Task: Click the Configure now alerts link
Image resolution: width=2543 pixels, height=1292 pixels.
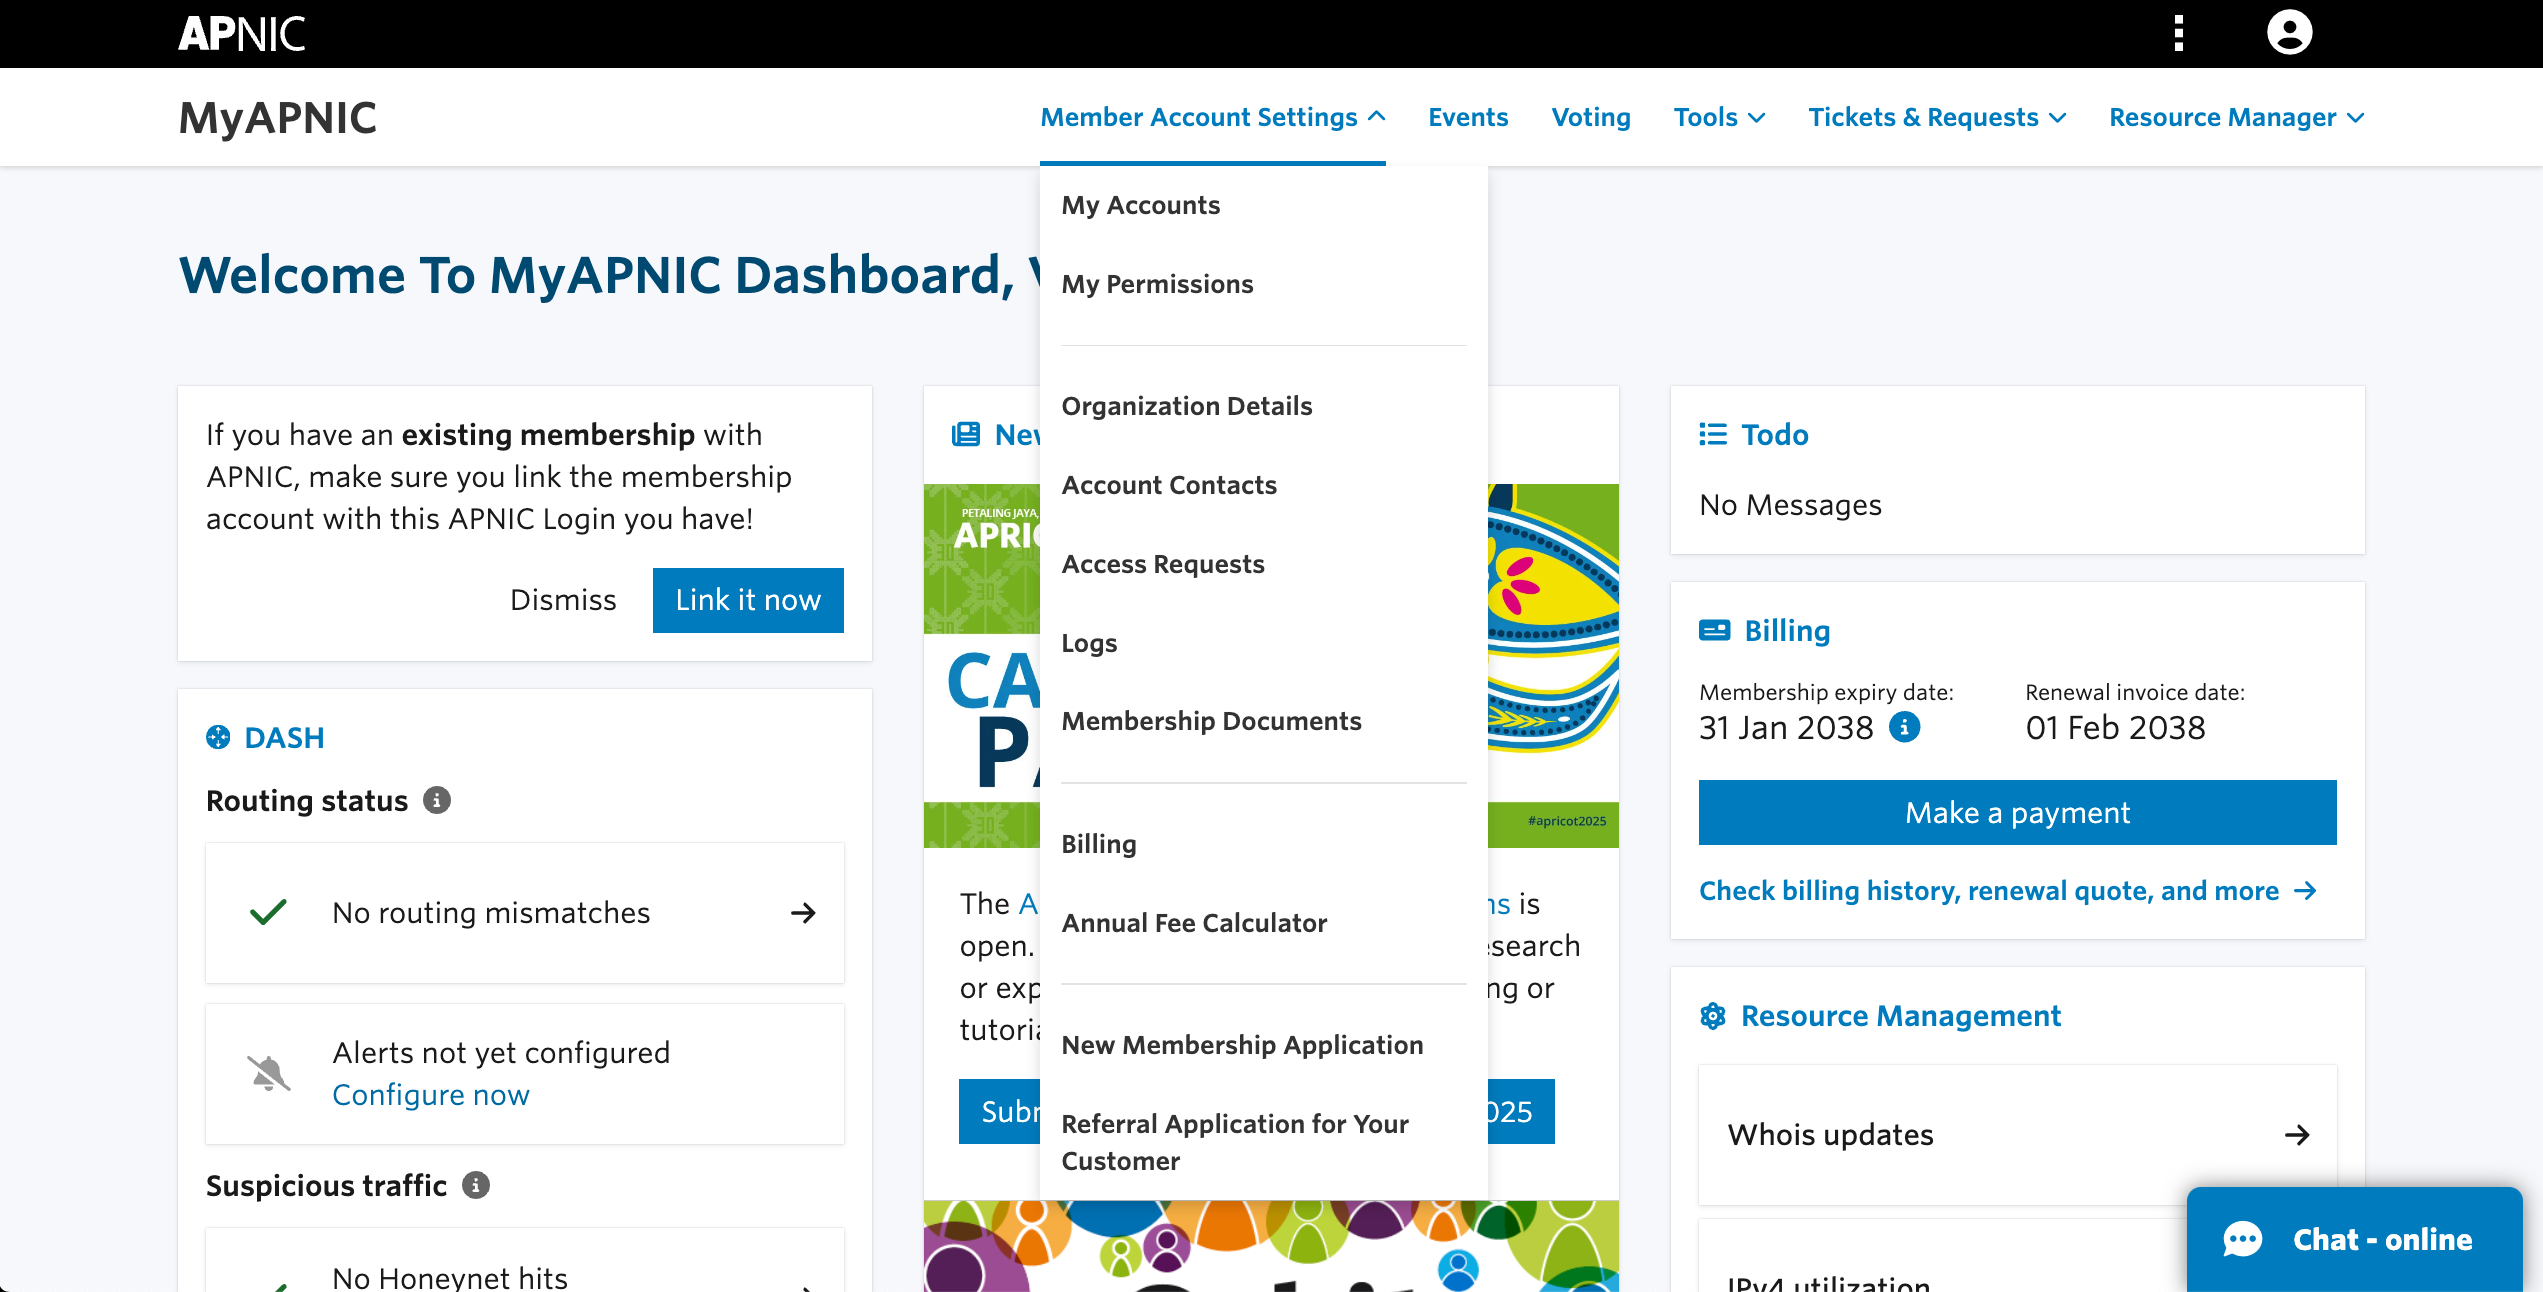Action: click(x=431, y=1095)
